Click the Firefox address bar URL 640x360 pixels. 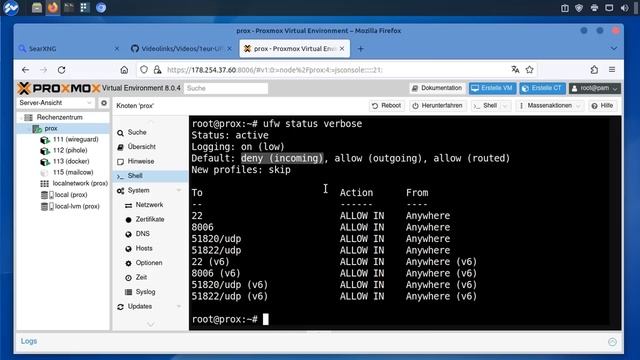pyautogui.click(x=275, y=70)
